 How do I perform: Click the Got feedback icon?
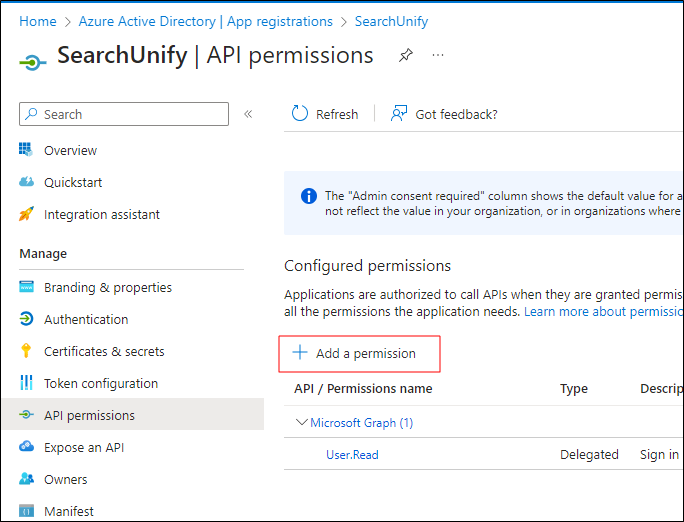coord(399,114)
